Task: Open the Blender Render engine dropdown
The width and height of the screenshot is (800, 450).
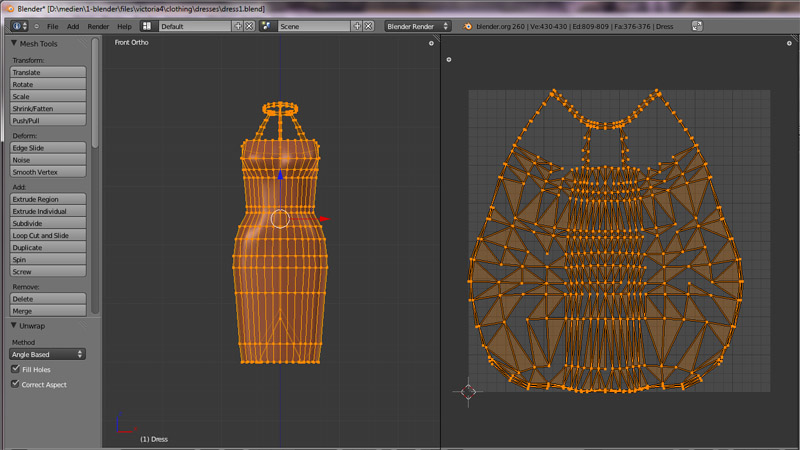Action: [x=418, y=26]
